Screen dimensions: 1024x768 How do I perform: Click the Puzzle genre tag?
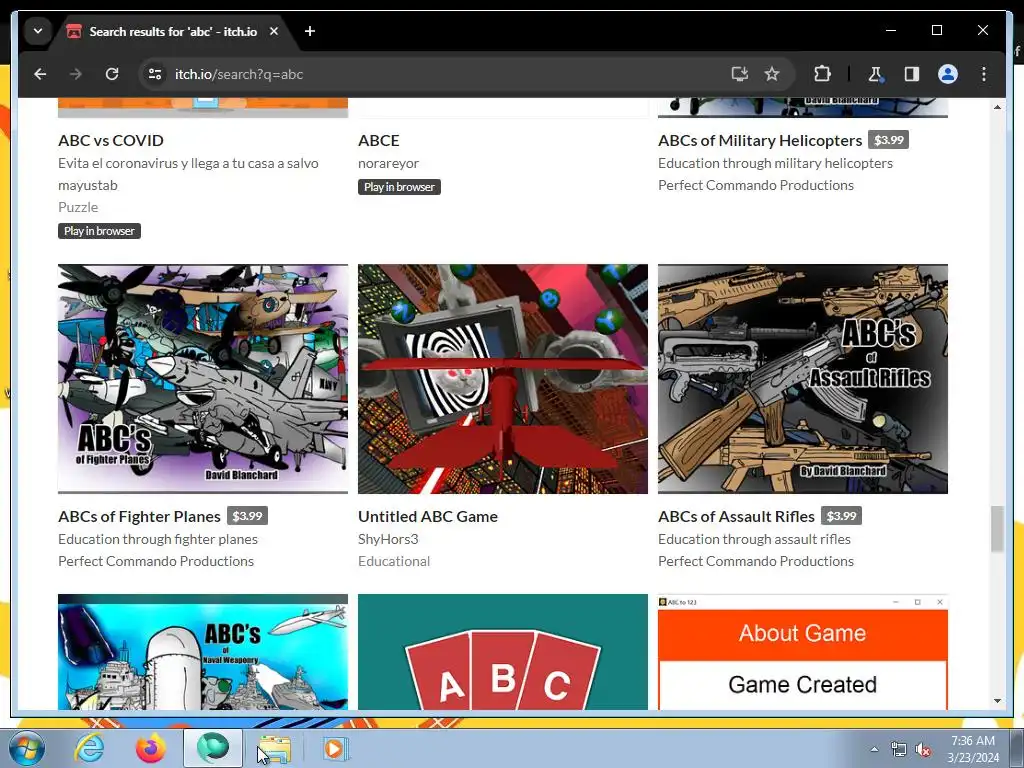tap(78, 207)
